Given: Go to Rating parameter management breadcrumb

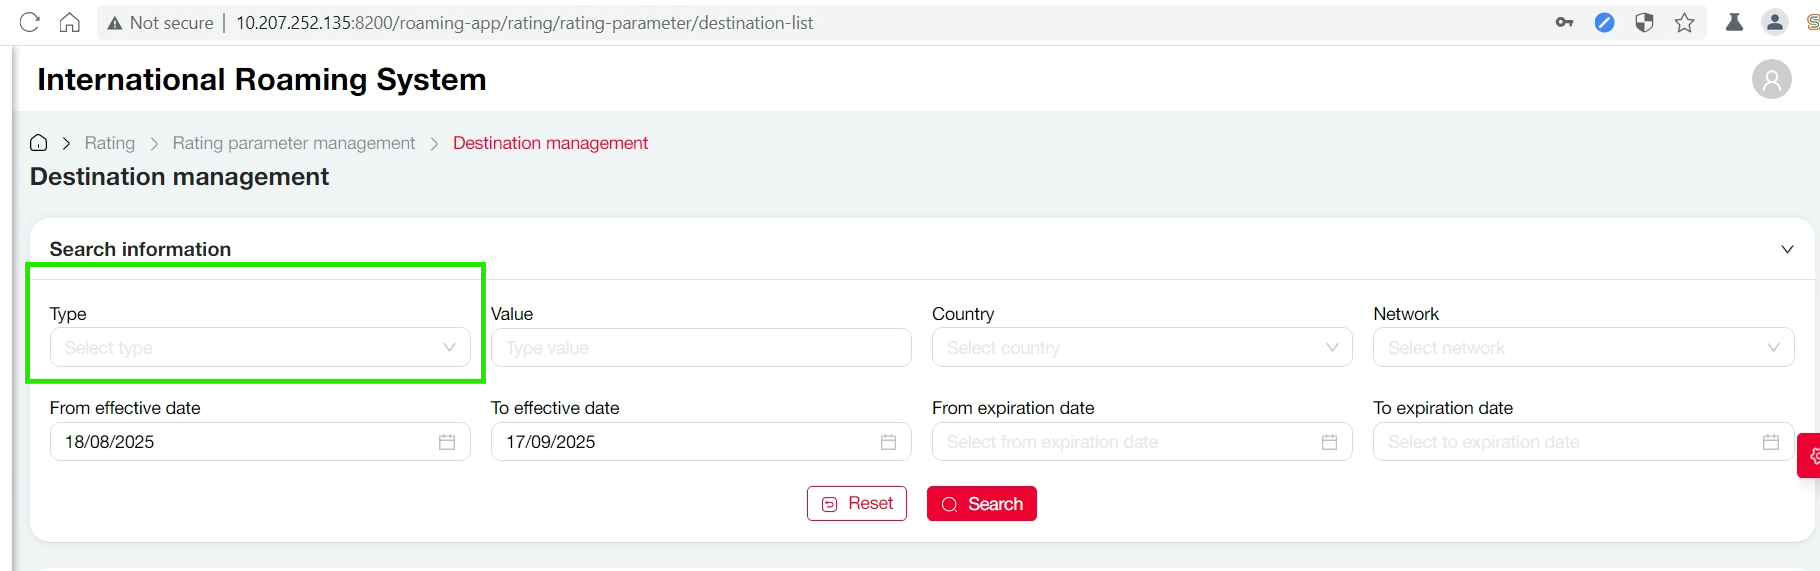Looking at the screenshot, I should tap(293, 143).
